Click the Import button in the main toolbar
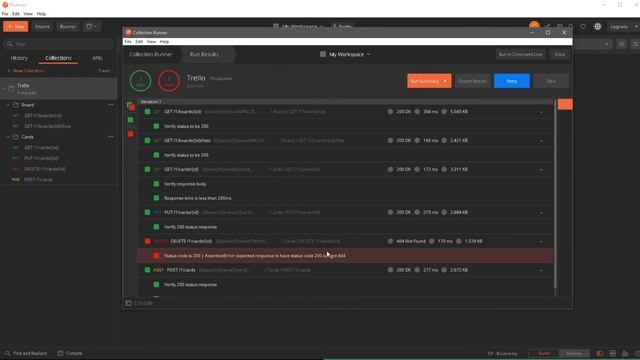Image resolution: width=640 pixels, height=360 pixels. coord(42,27)
